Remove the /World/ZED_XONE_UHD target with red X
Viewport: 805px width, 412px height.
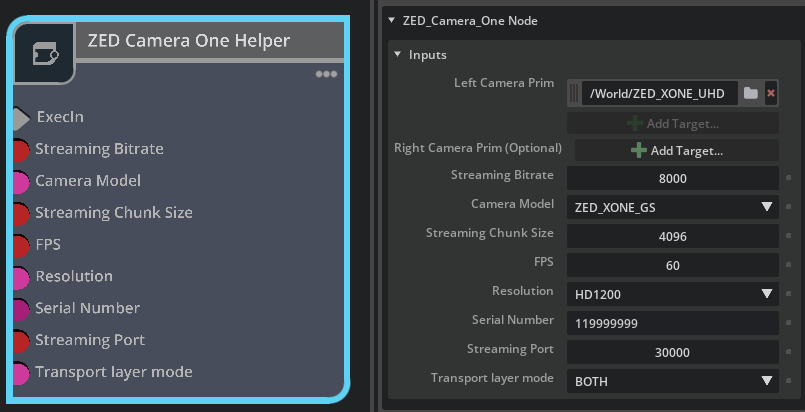[x=771, y=93]
